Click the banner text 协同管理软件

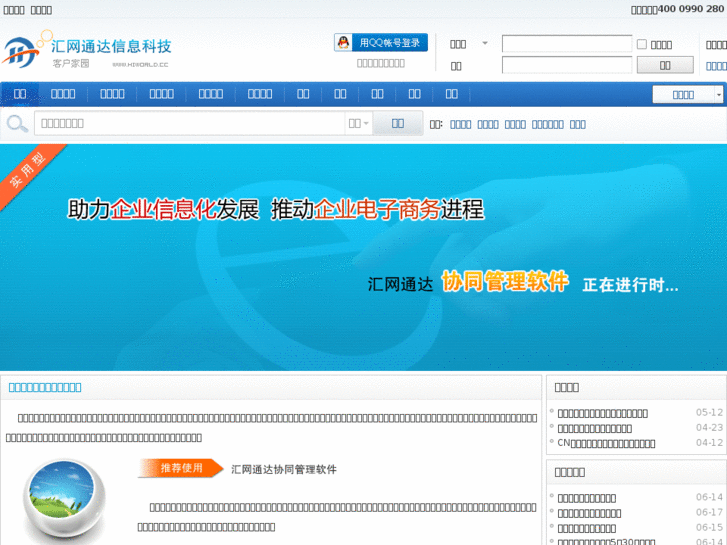pyautogui.click(x=504, y=282)
